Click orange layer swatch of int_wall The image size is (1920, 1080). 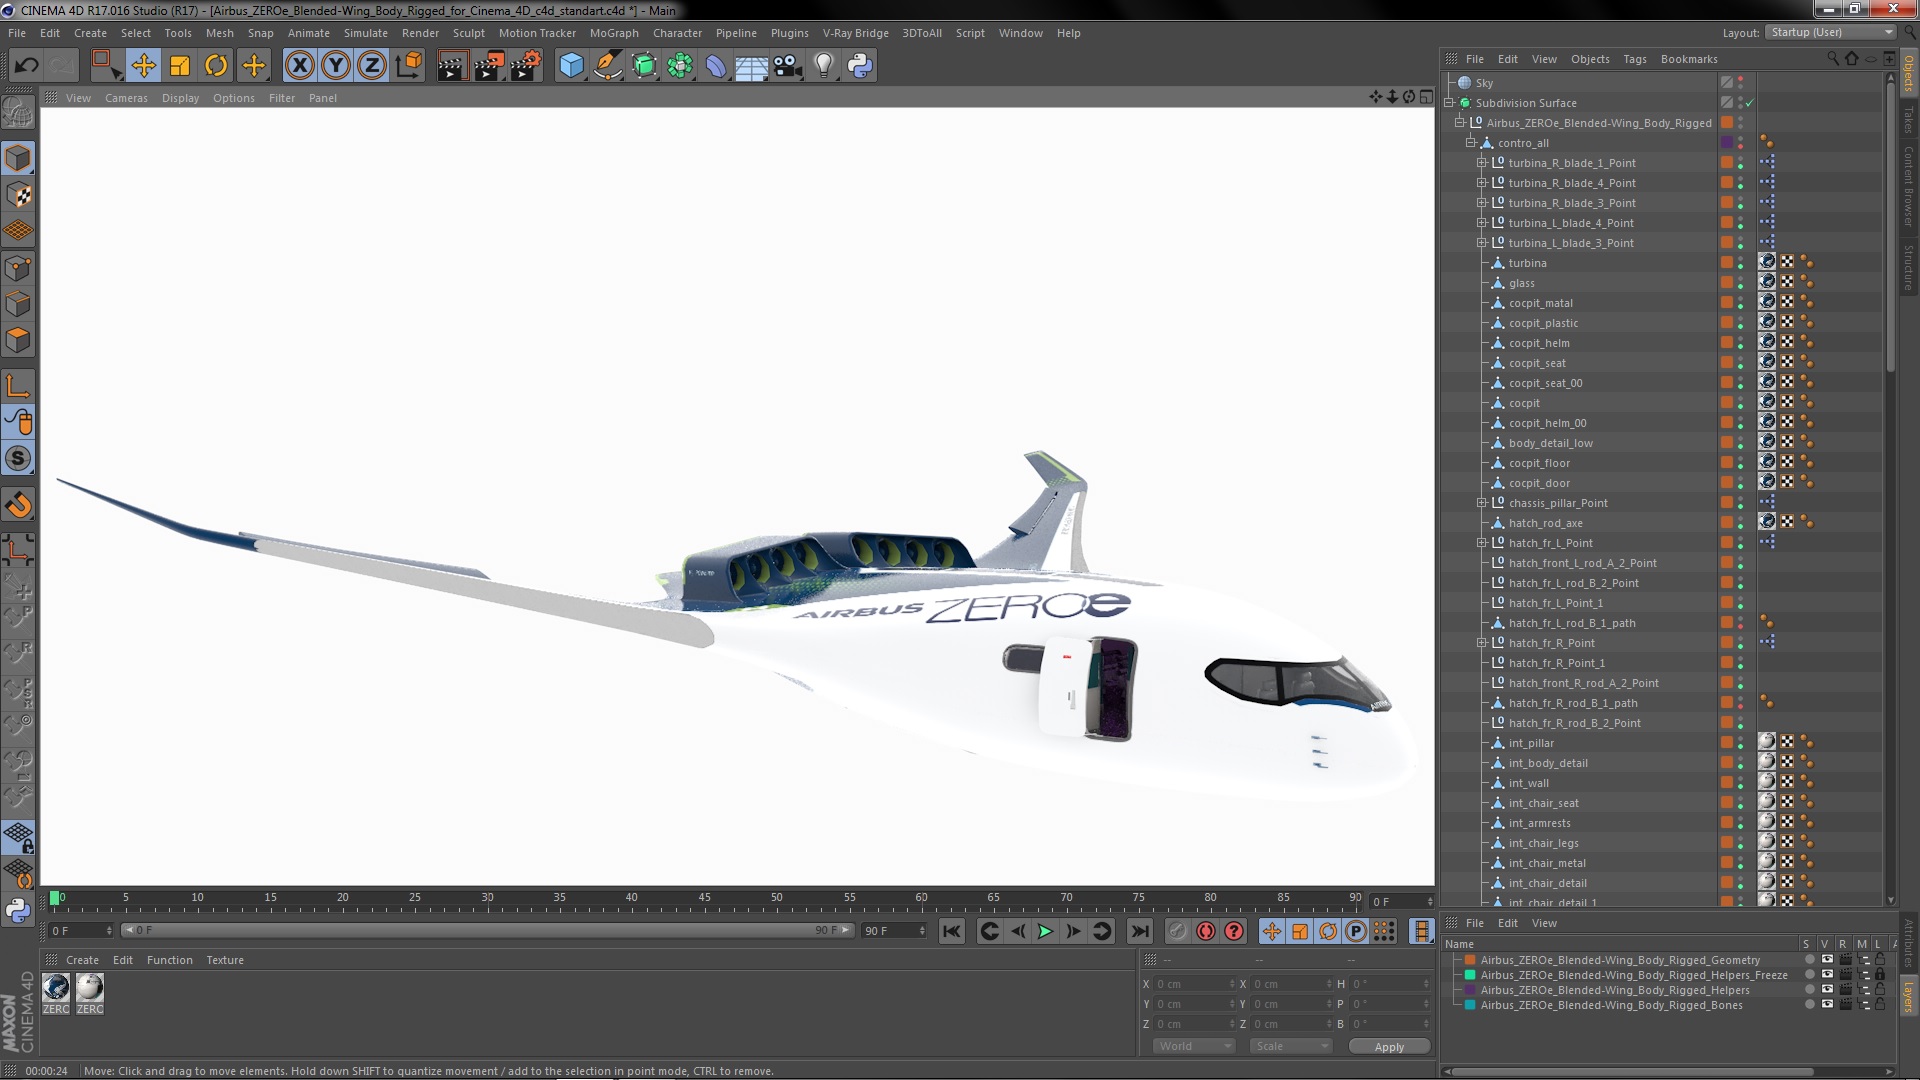click(x=1726, y=783)
